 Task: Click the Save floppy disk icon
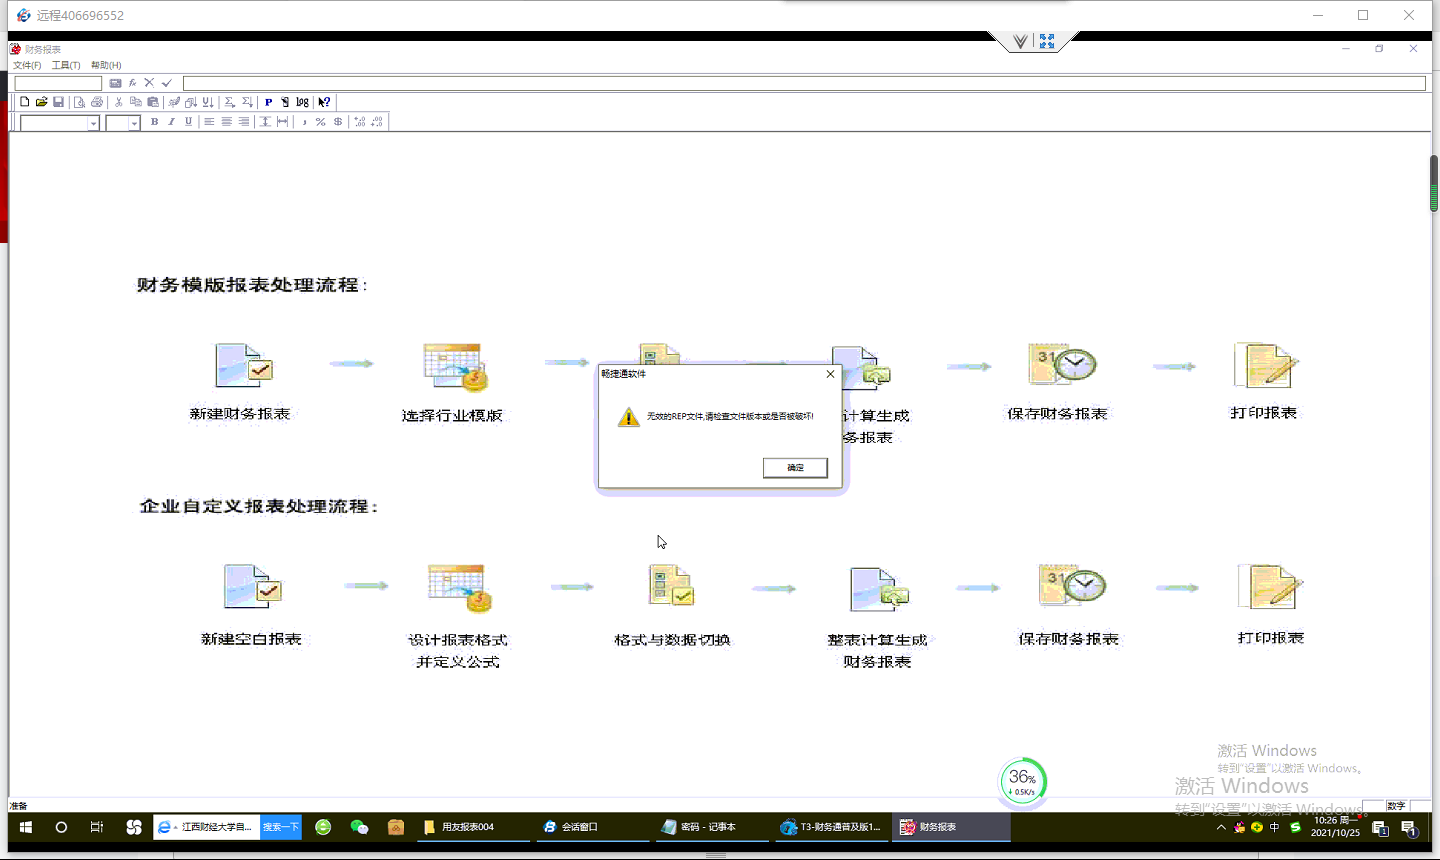[x=59, y=102]
